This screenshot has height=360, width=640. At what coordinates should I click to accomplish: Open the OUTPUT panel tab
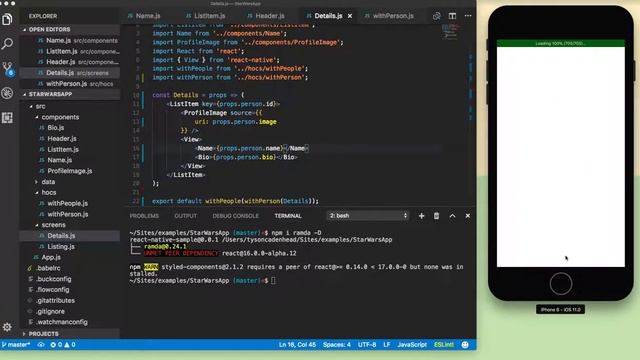[x=186, y=216]
